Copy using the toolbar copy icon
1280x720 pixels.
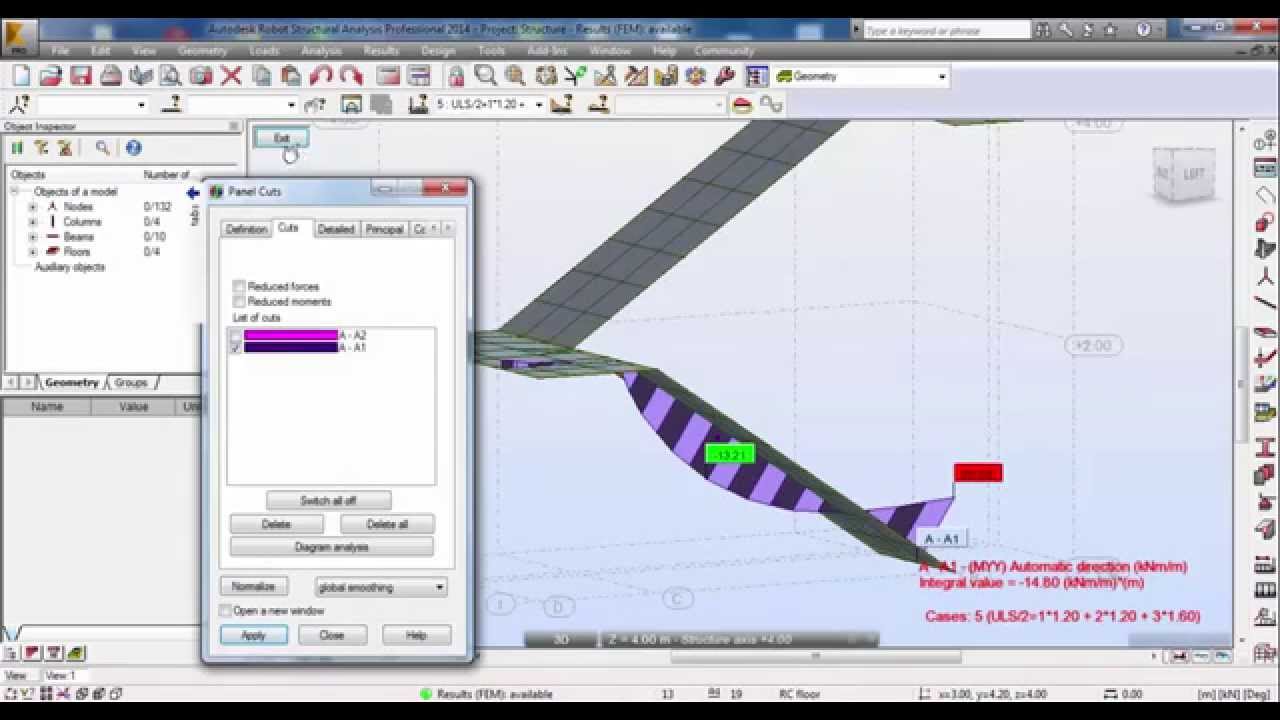tap(261, 76)
